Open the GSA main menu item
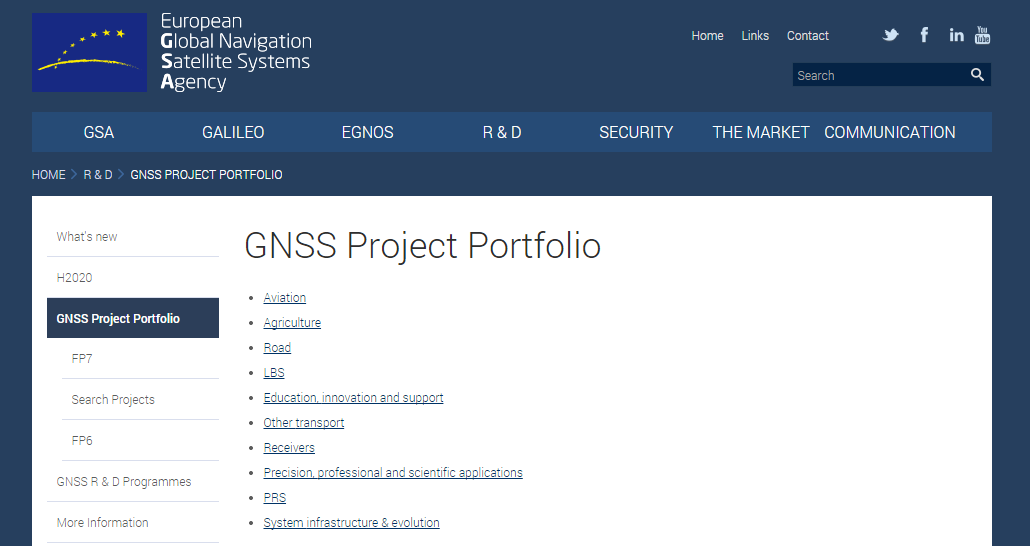The height and width of the screenshot is (546, 1030). pos(99,132)
